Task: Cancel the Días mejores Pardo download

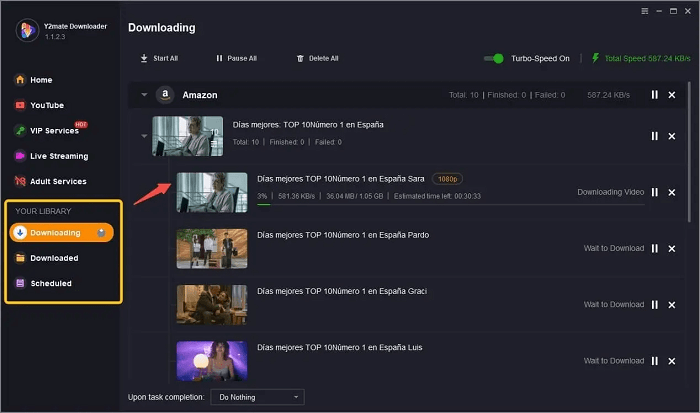Action: [x=672, y=248]
